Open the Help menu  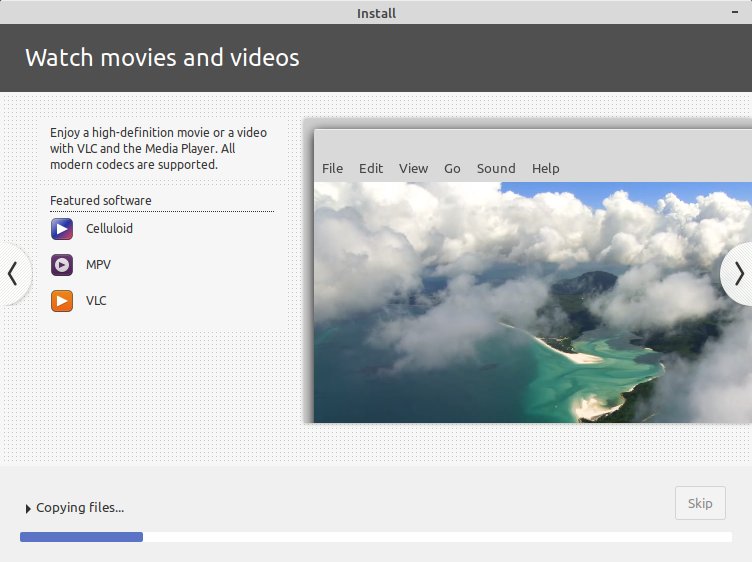(x=545, y=168)
